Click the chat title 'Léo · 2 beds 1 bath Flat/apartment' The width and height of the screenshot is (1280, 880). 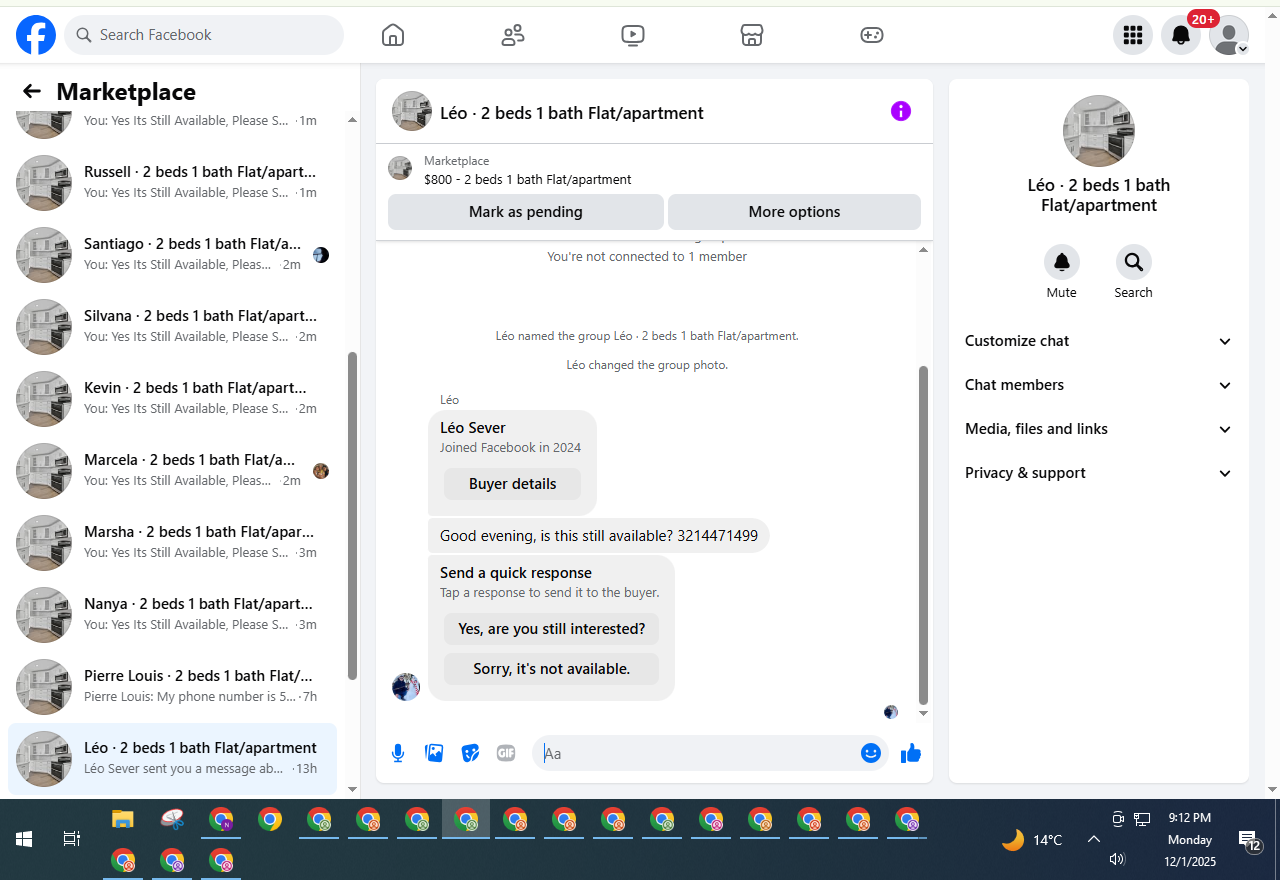[x=572, y=113]
